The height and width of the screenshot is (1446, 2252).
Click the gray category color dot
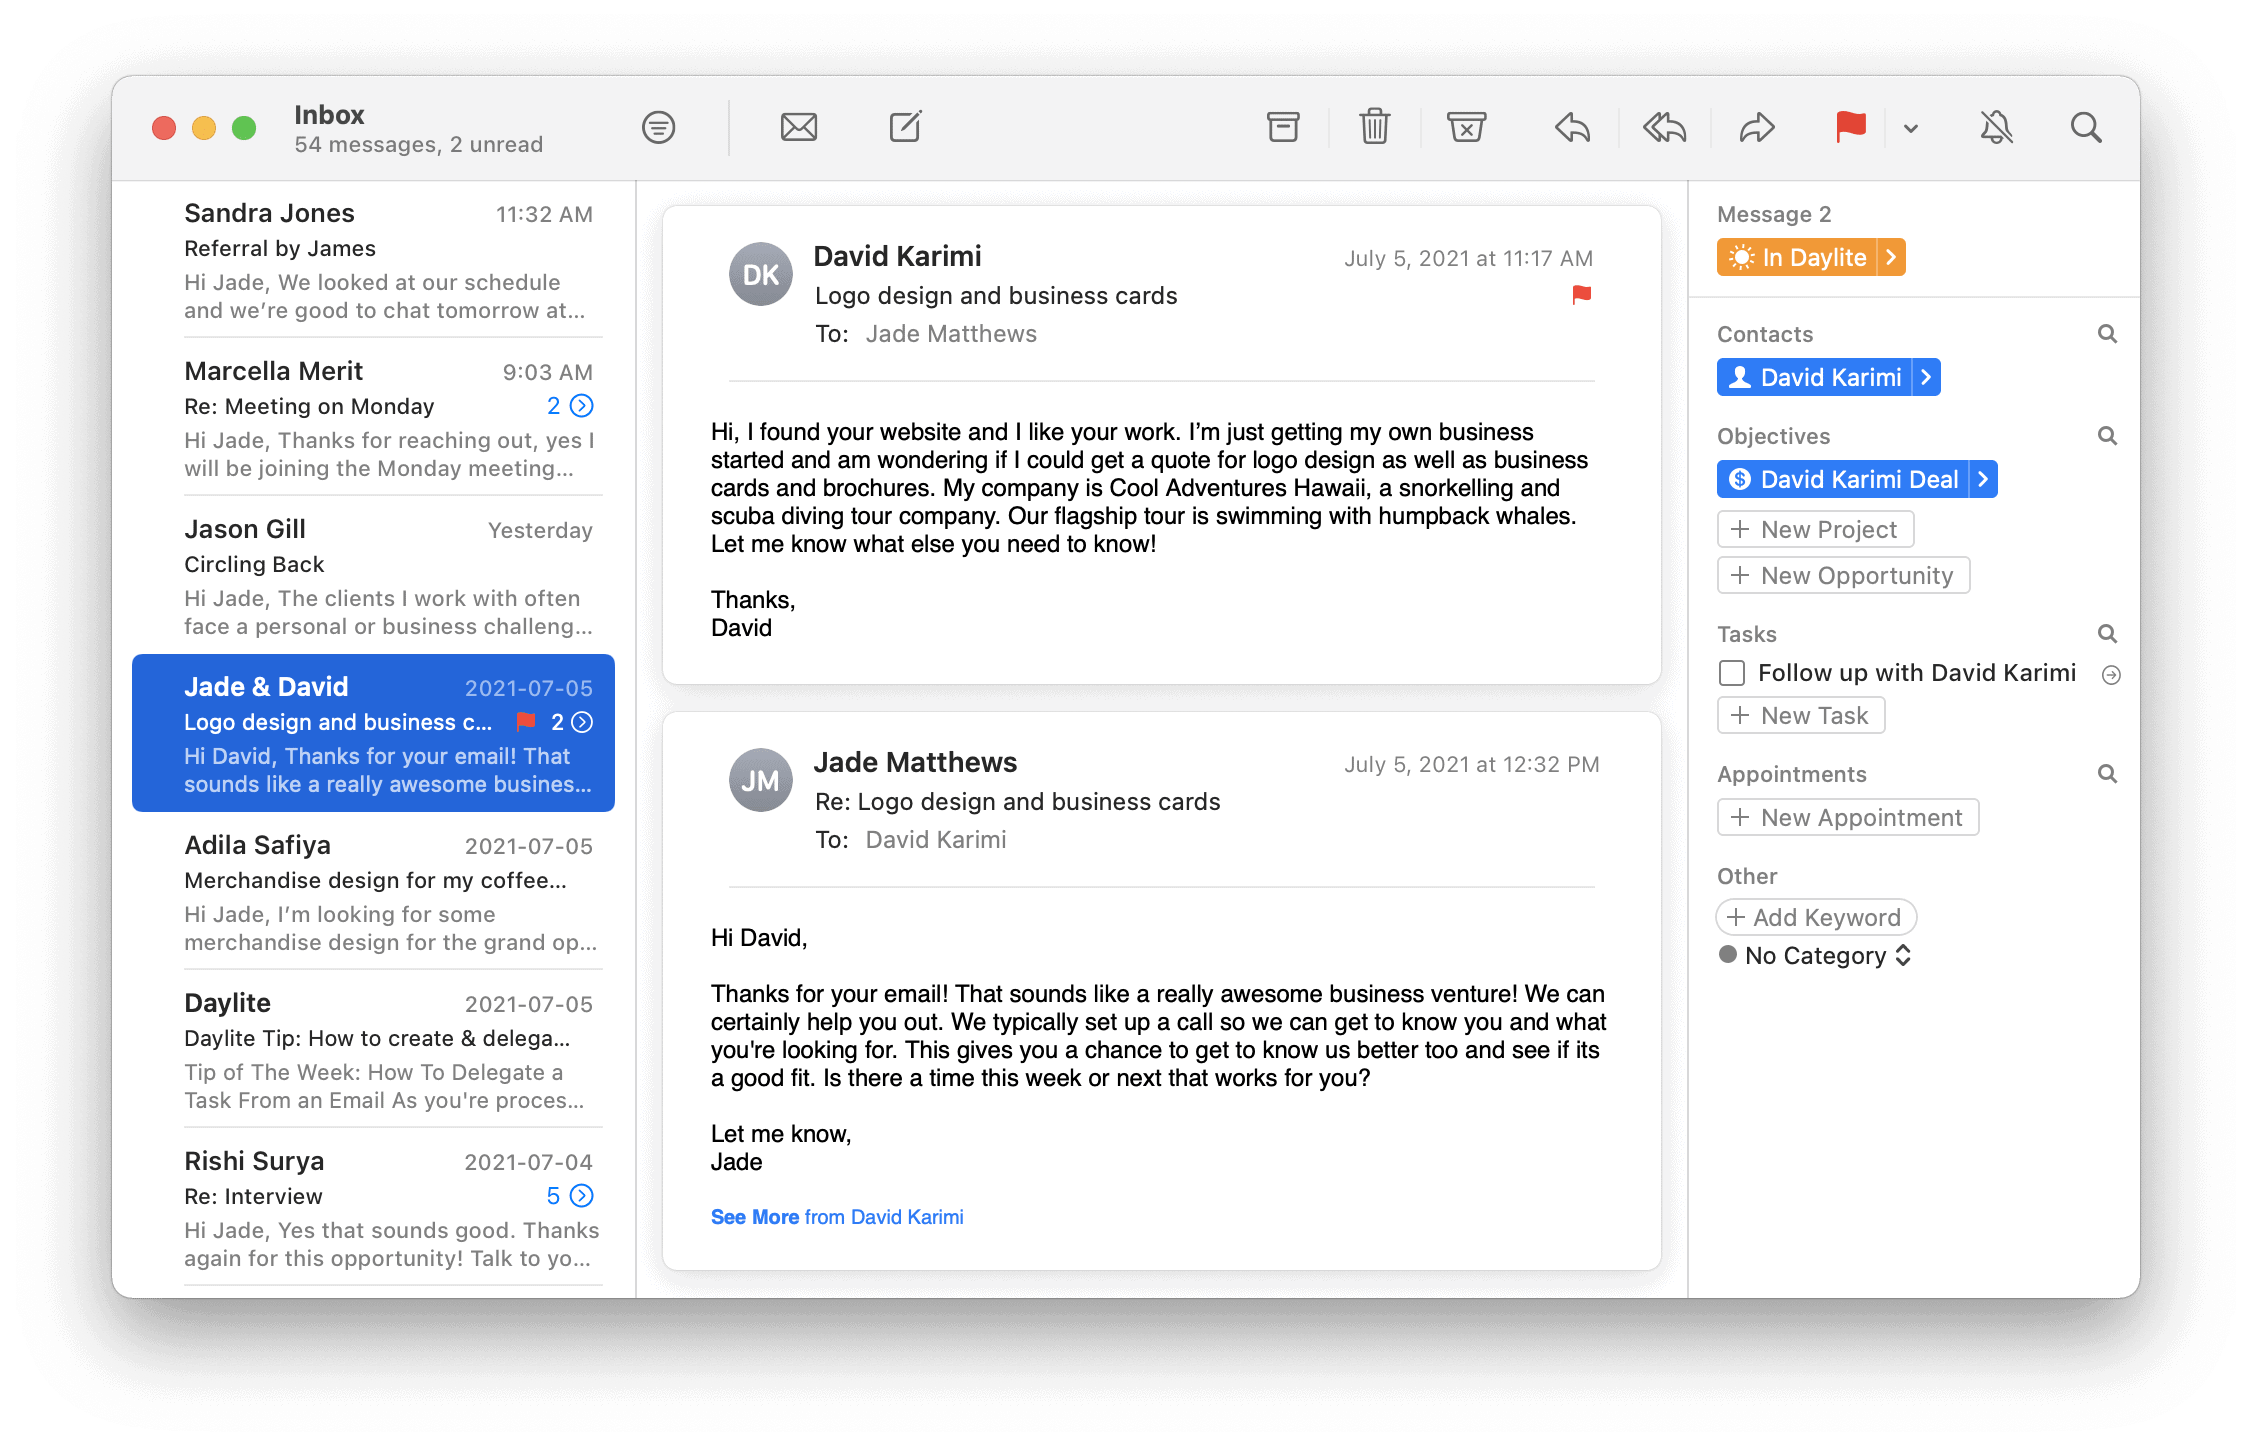click(x=1728, y=955)
